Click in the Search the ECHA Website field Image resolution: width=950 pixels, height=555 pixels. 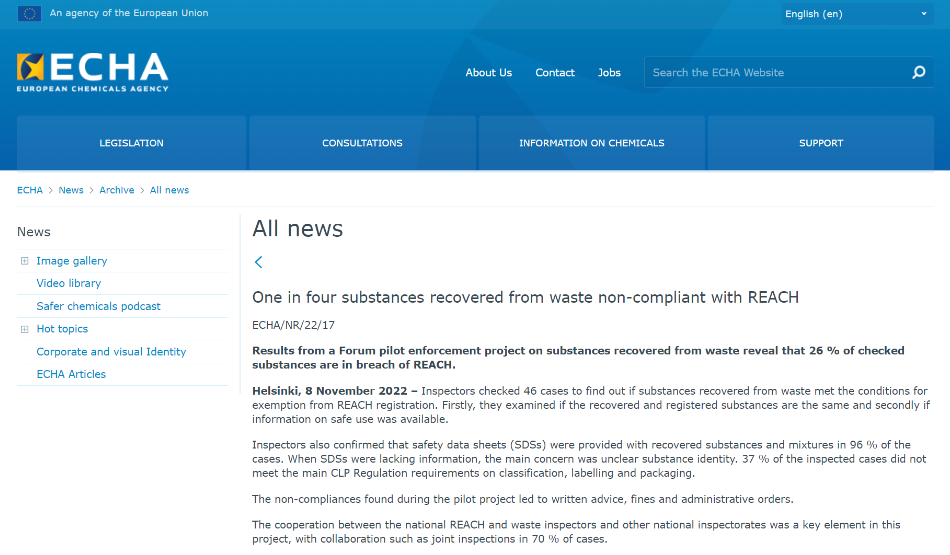pyautogui.click(x=775, y=73)
